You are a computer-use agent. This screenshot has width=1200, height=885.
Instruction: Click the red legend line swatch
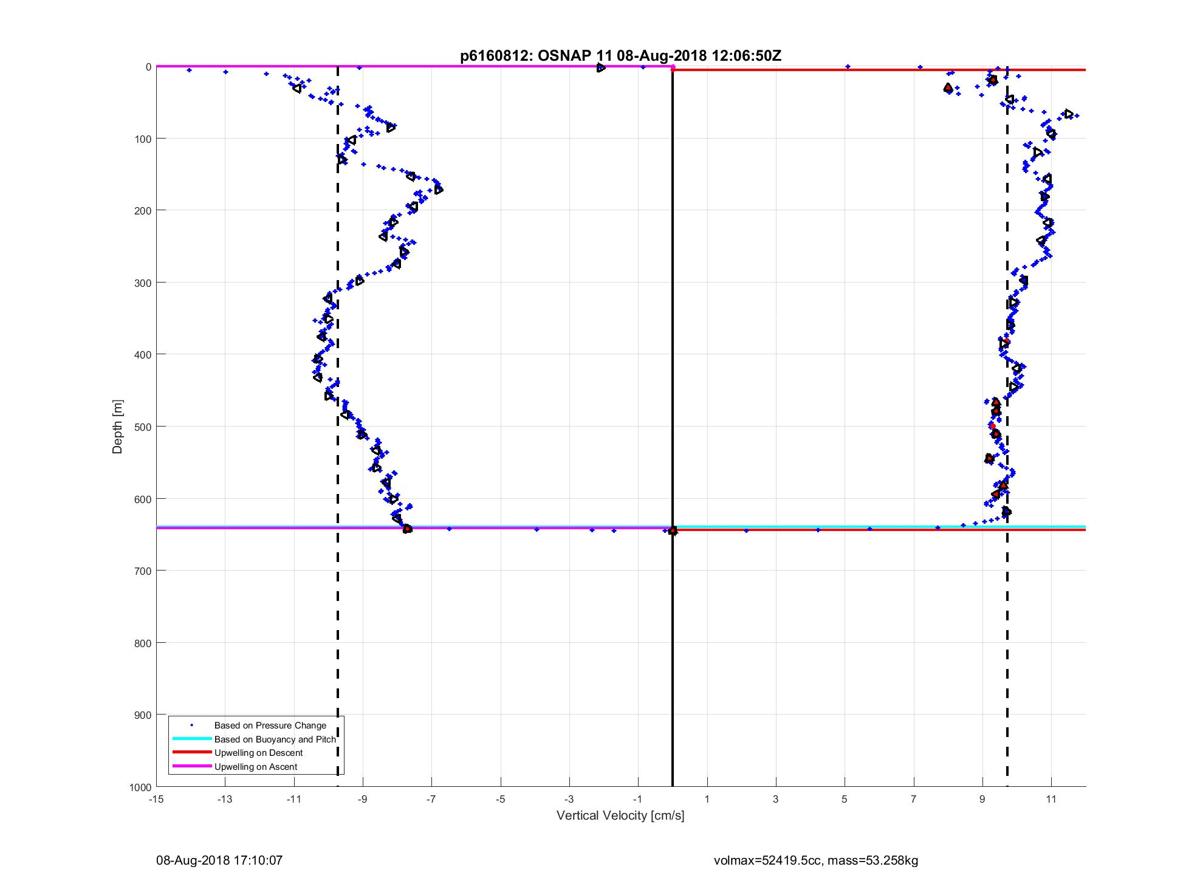coord(191,753)
